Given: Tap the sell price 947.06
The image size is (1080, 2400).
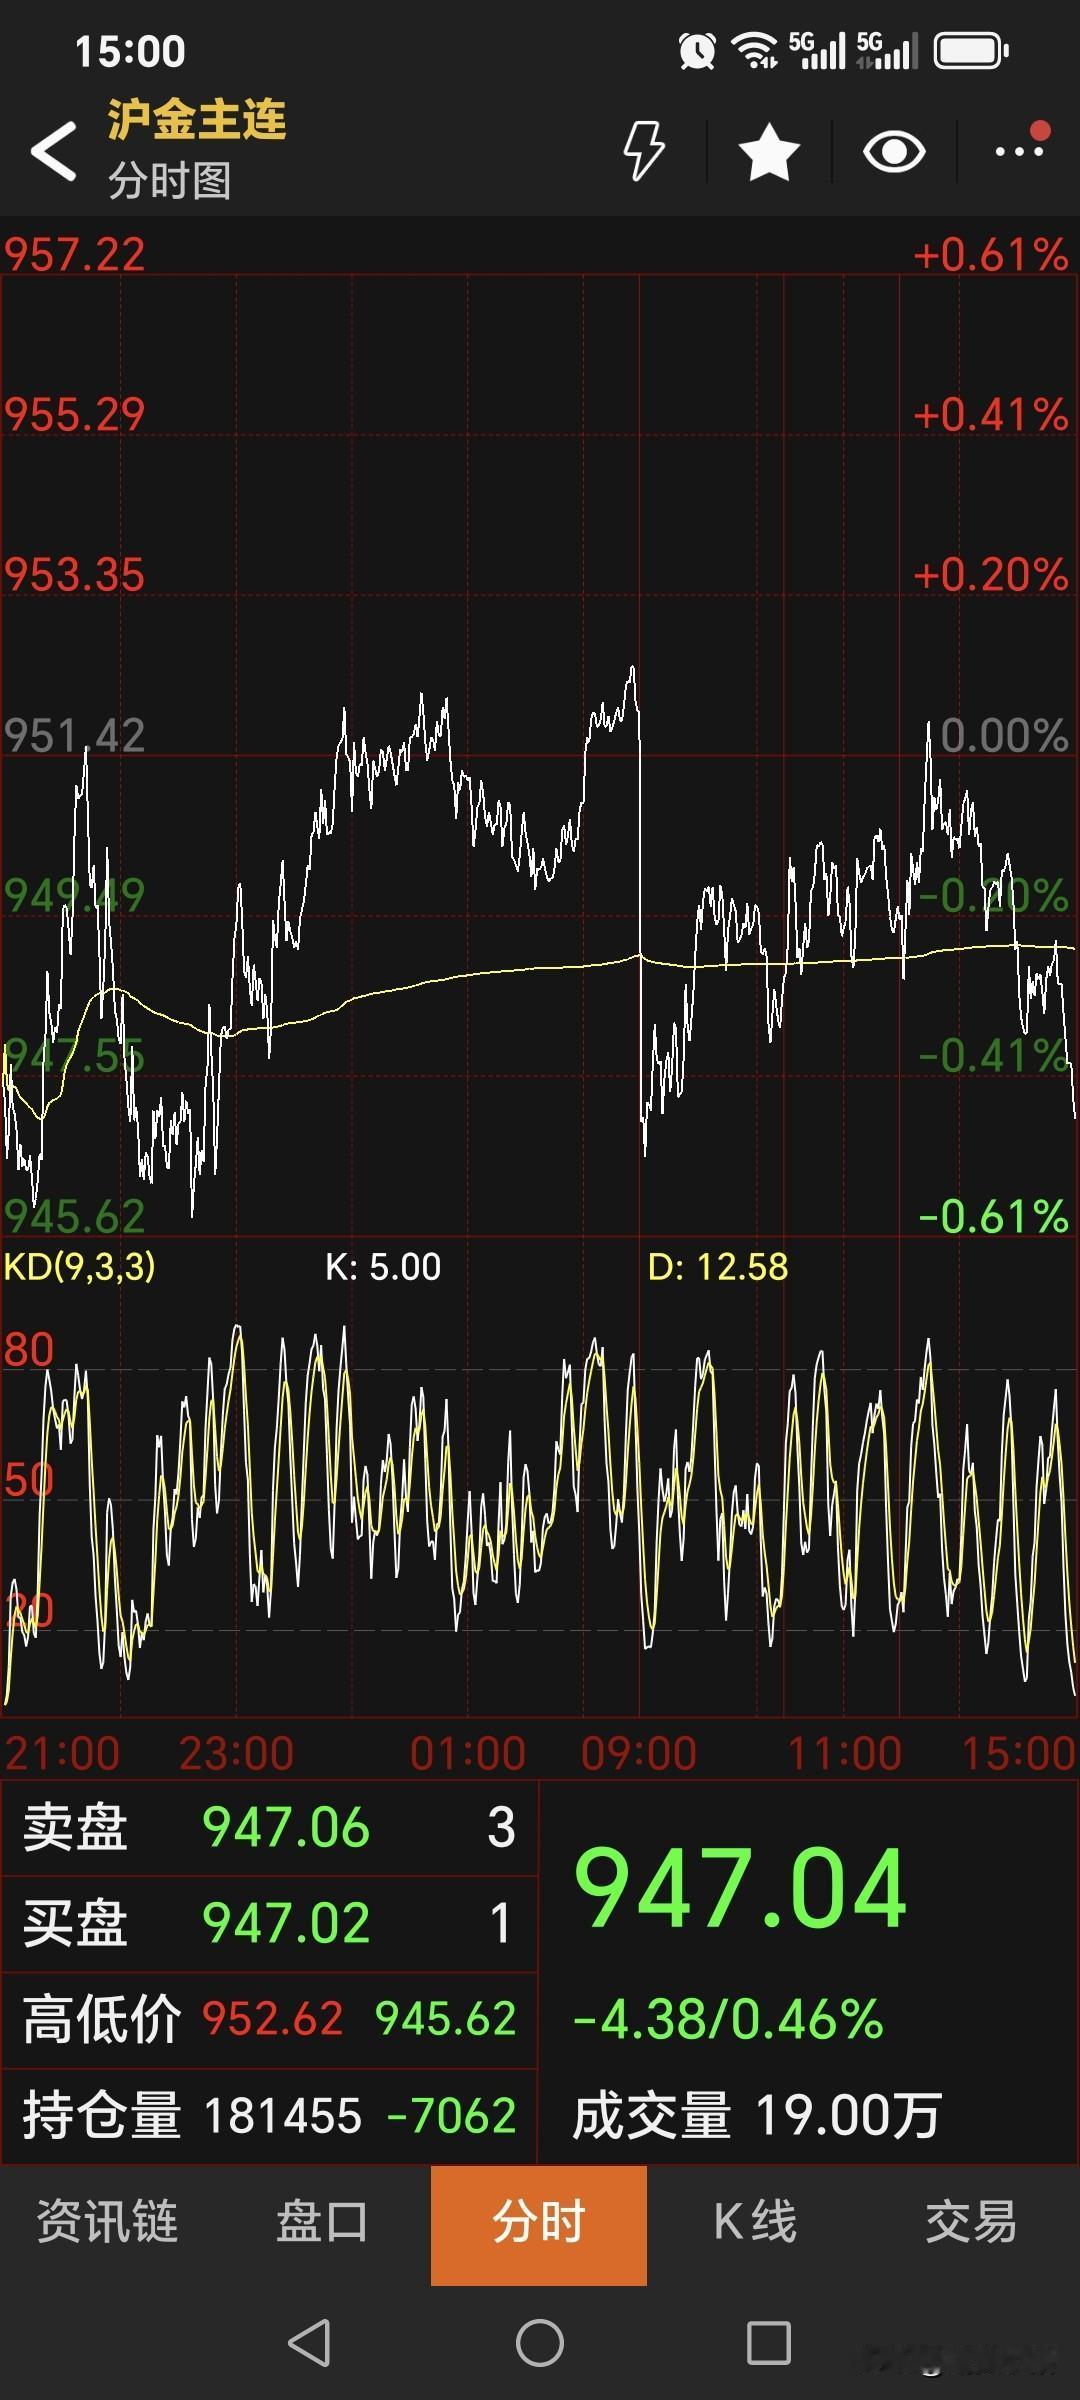Looking at the screenshot, I should point(286,1827).
